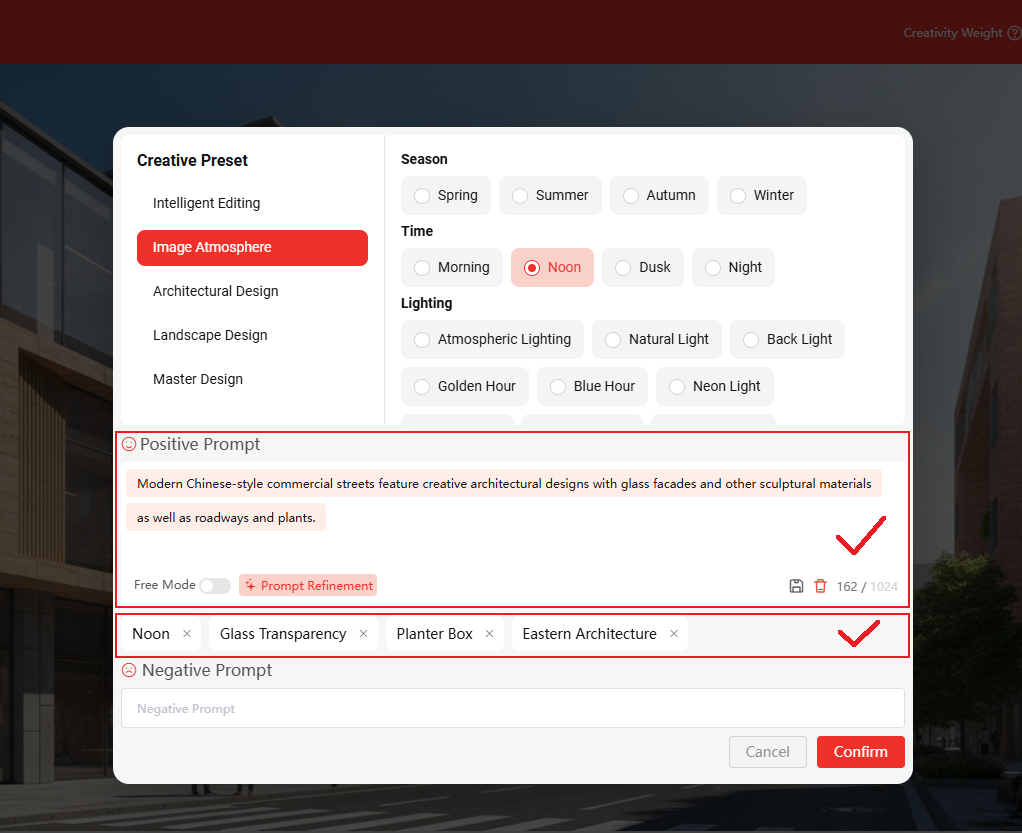This screenshot has height=833, width=1022.
Task: Select the Dusk time option
Action: (623, 268)
